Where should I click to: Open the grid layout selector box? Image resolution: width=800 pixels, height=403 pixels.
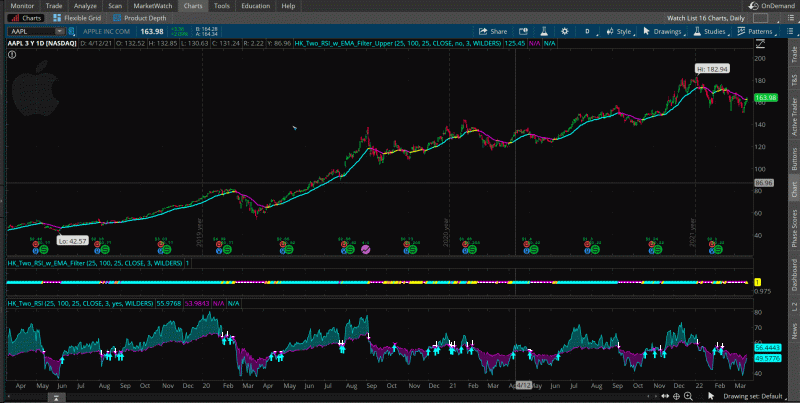click(x=760, y=18)
